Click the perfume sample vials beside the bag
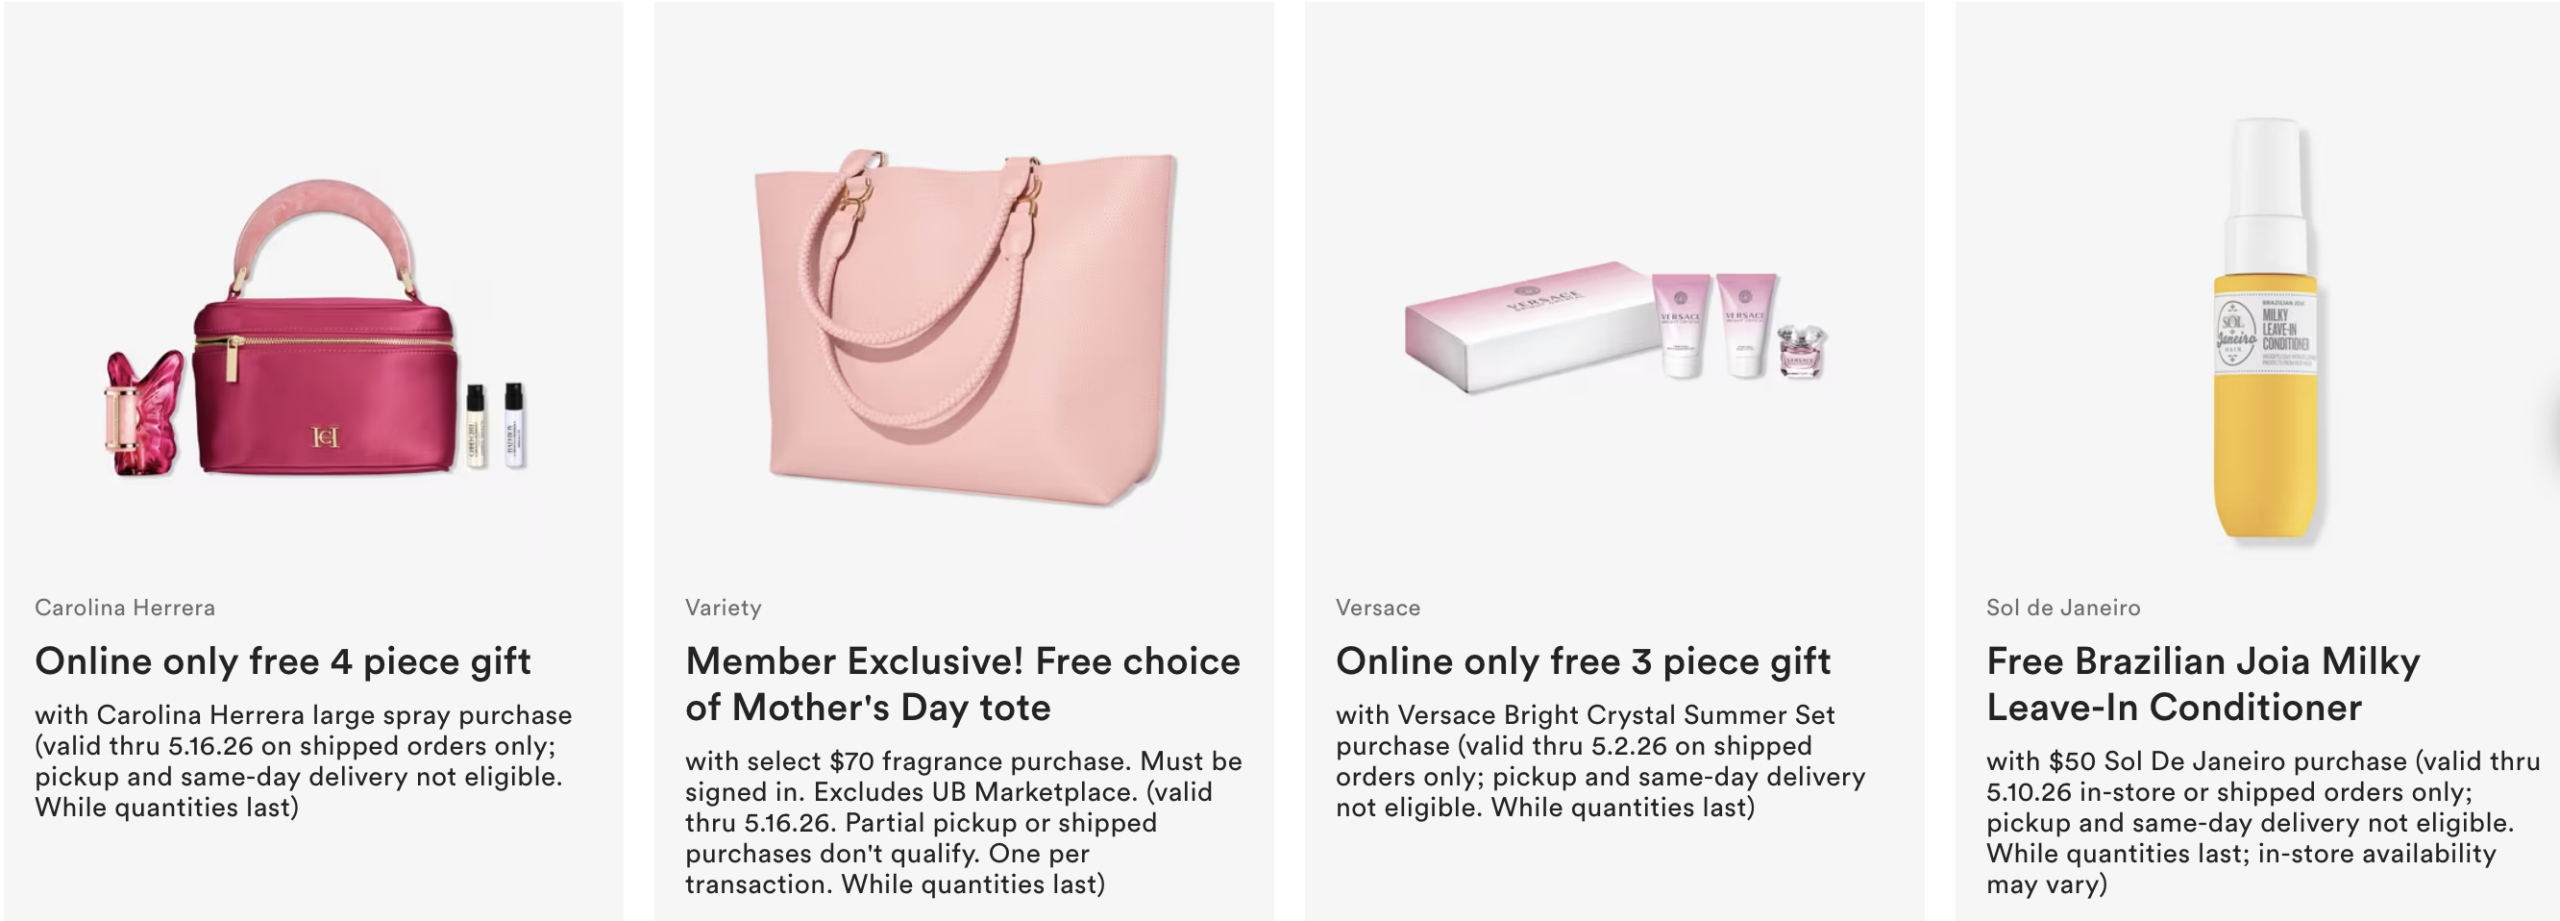The image size is (2560, 921). [495, 424]
